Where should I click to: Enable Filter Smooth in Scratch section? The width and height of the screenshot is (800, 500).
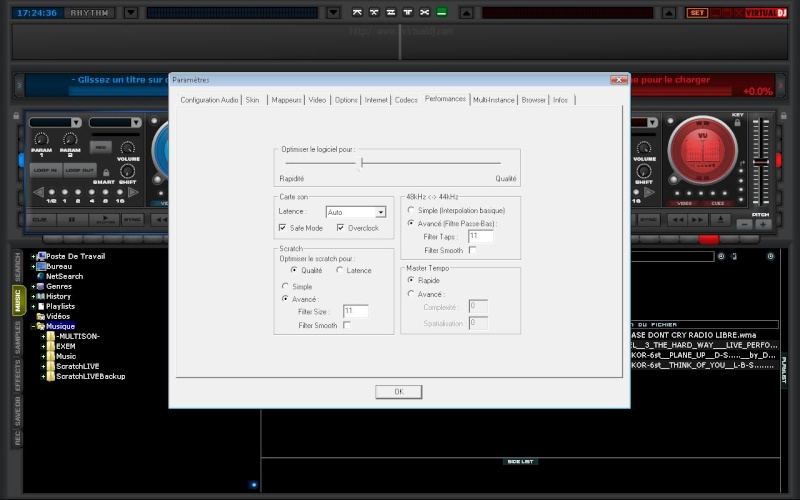point(347,325)
